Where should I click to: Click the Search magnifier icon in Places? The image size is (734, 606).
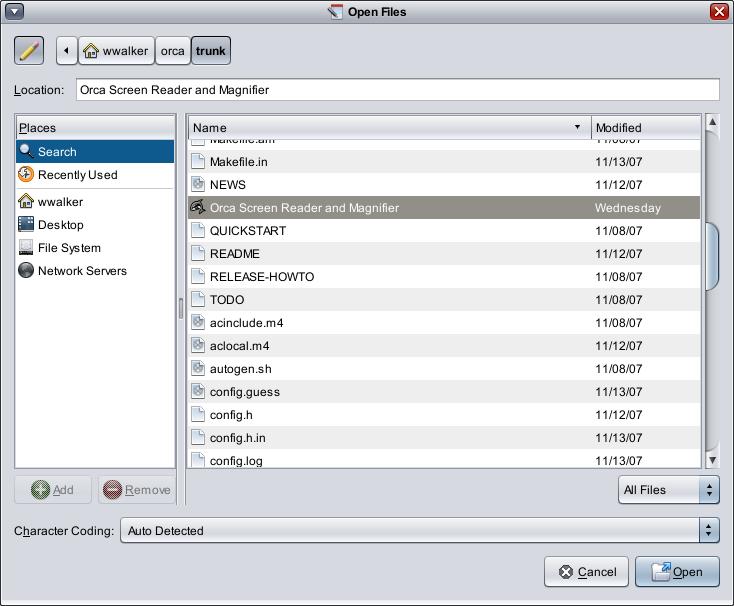tap(27, 152)
